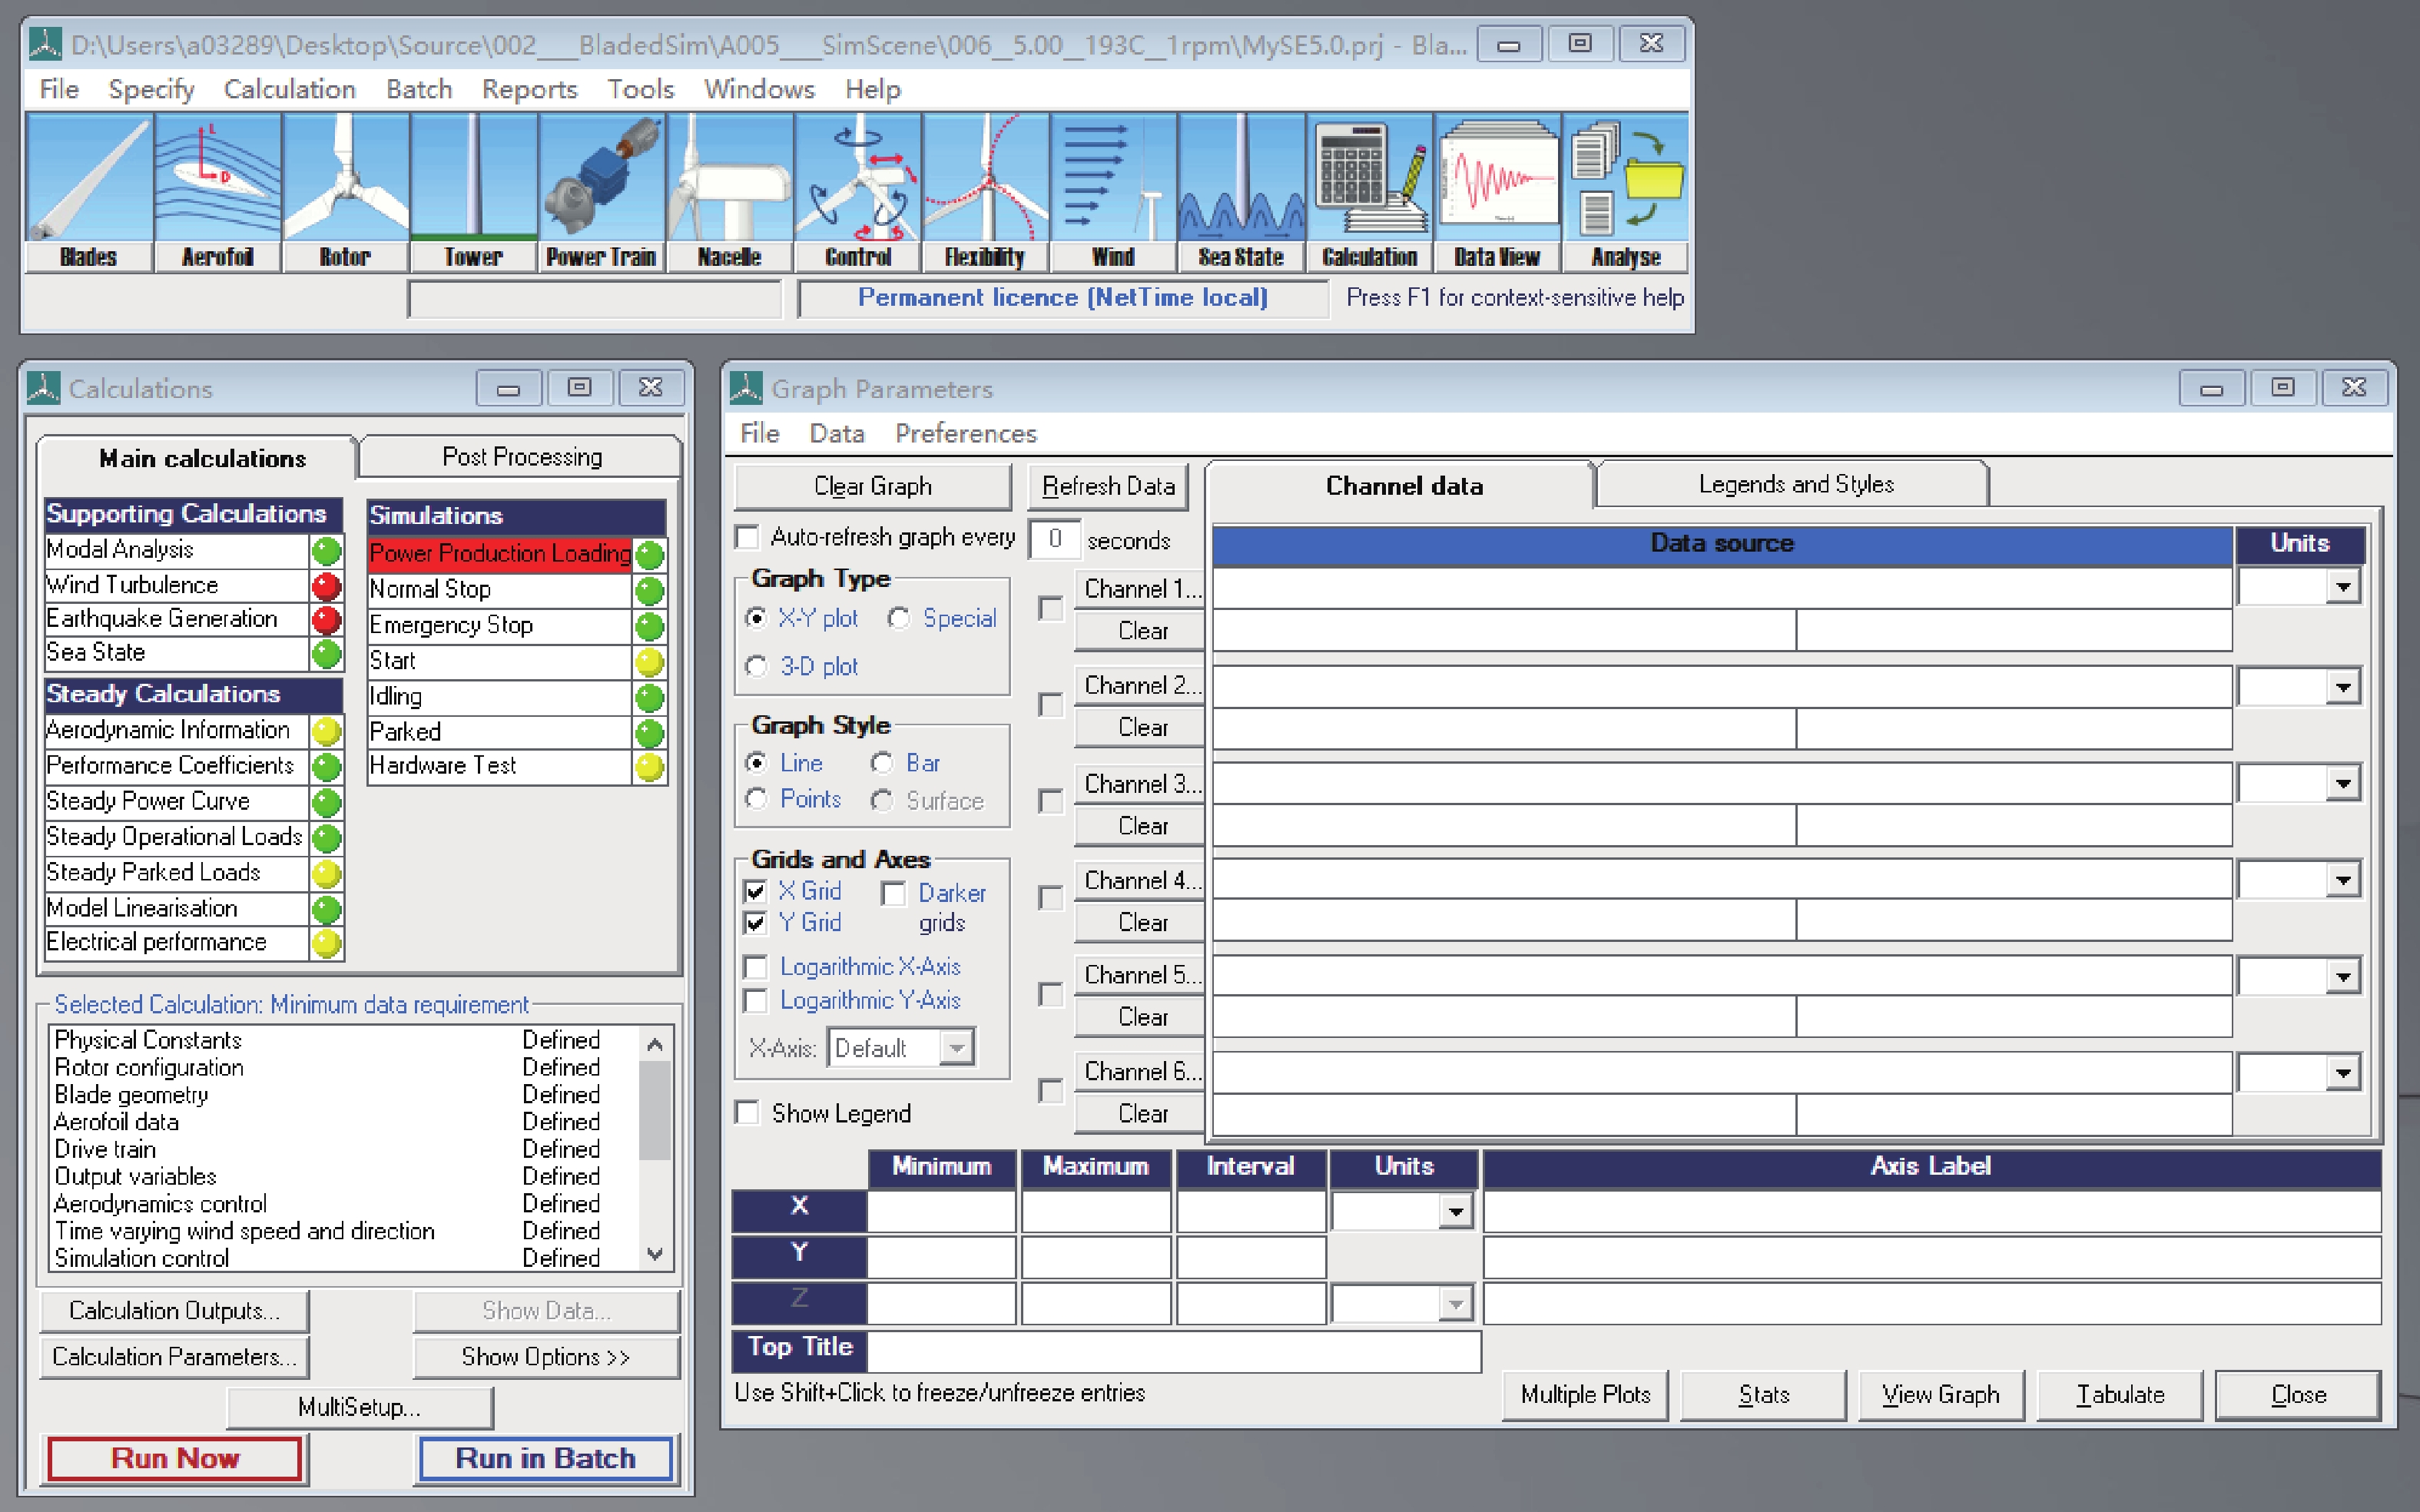2420x1512 pixels.
Task: Switch to Legends and Styles tab
Action: (x=1795, y=485)
